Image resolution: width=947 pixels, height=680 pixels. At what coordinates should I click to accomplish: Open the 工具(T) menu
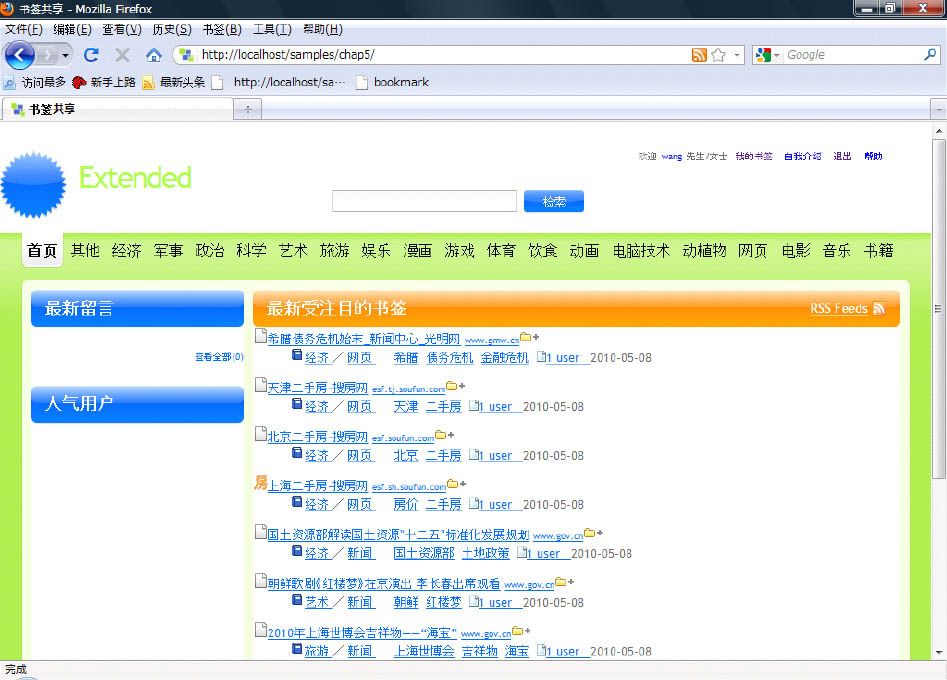pos(272,29)
